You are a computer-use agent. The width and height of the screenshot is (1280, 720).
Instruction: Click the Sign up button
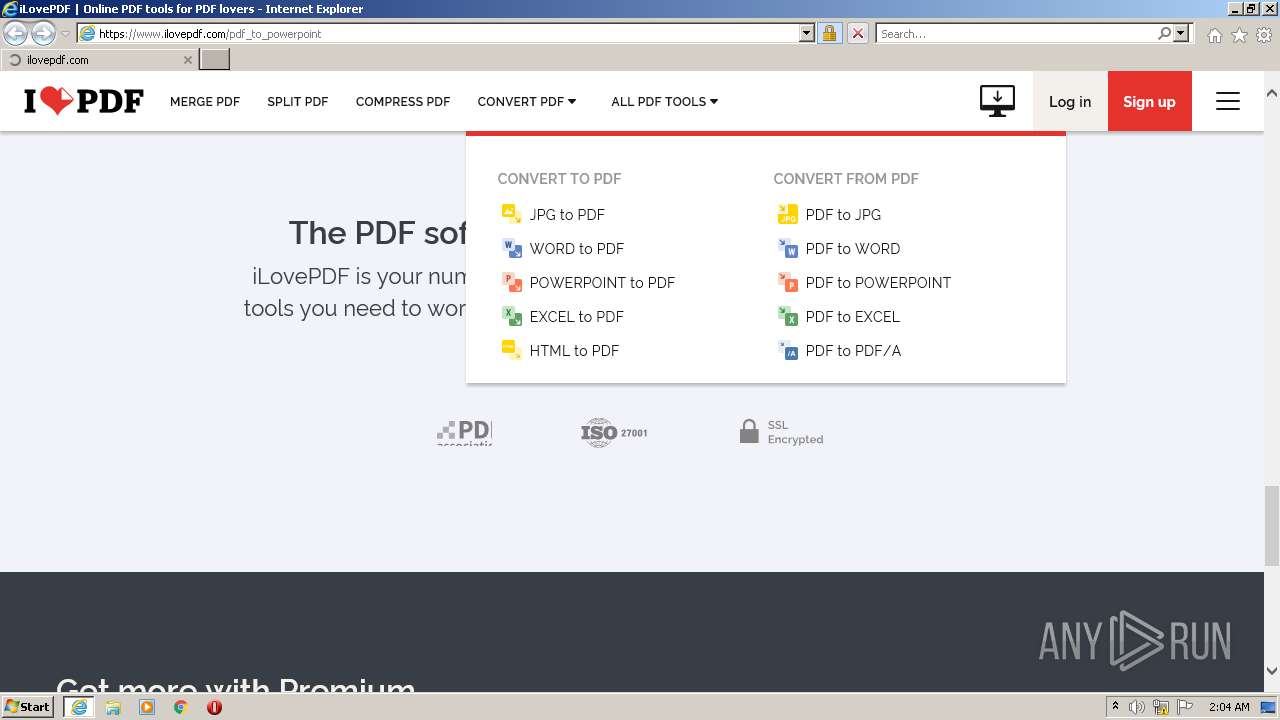[1150, 101]
